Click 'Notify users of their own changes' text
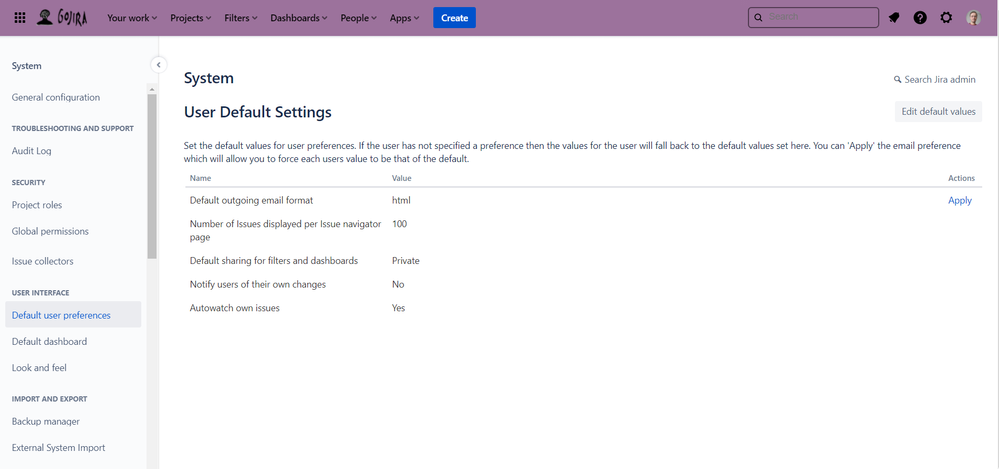The image size is (999, 469). [x=258, y=284]
